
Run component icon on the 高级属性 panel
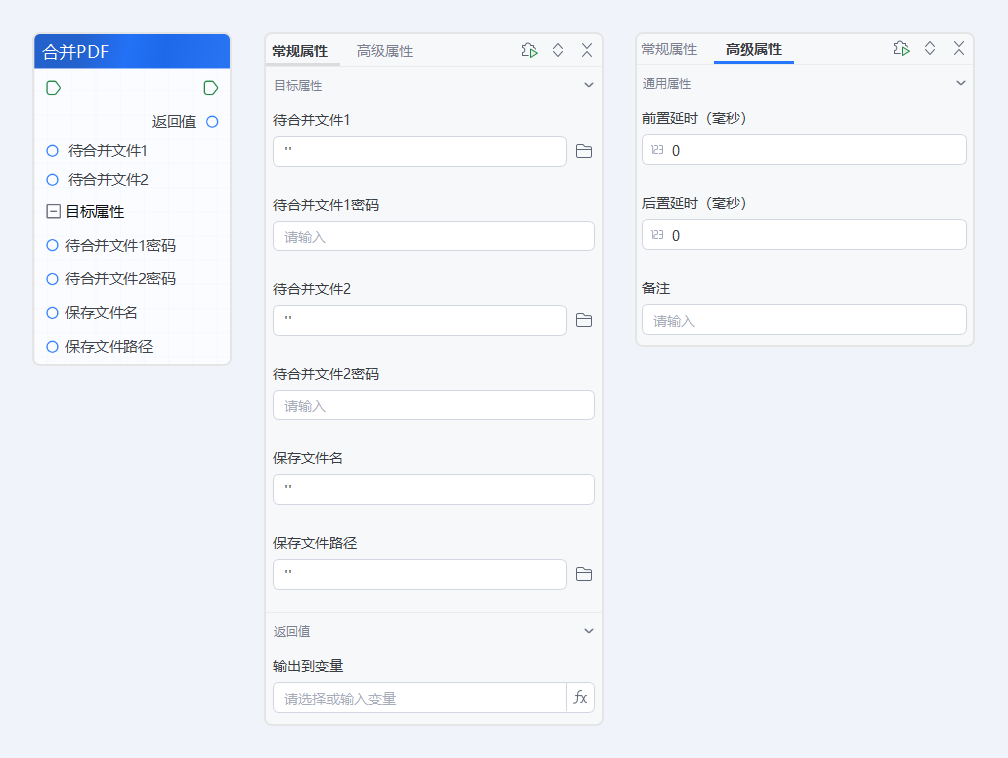[x=901, y=48]
